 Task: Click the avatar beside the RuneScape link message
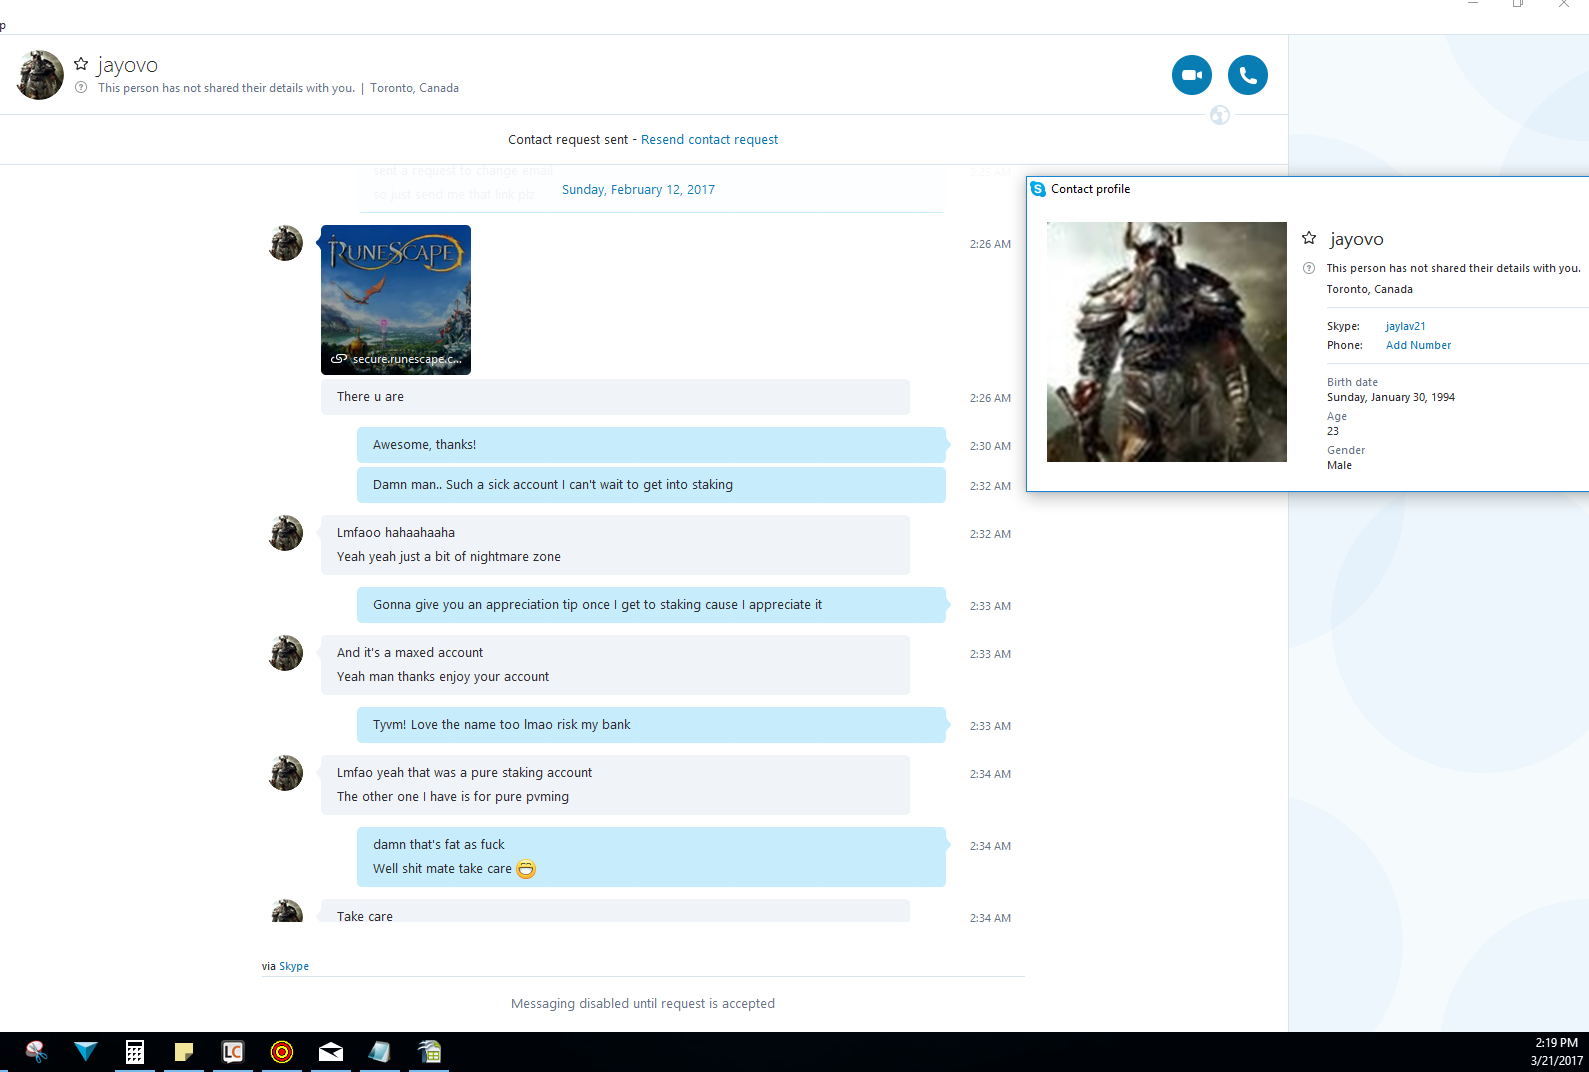(286, 243)
